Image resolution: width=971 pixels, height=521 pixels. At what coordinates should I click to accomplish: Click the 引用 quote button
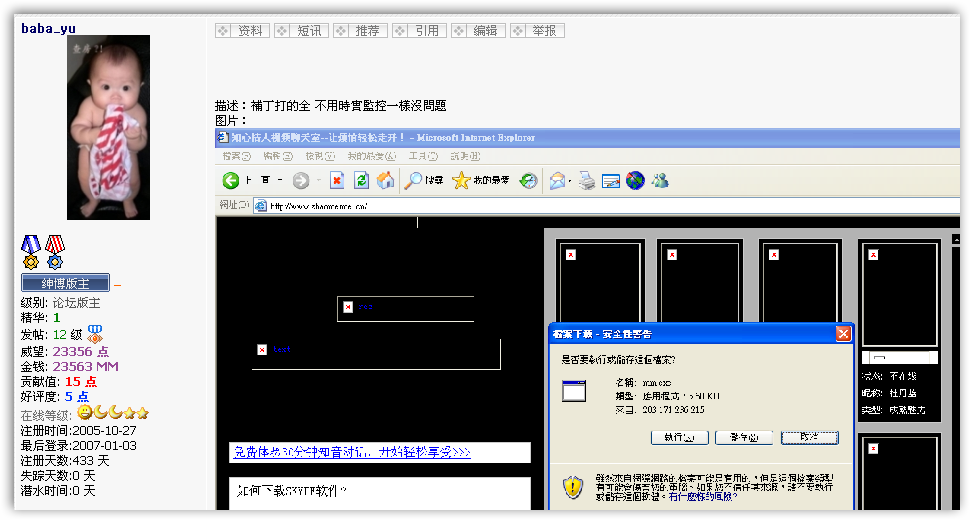point(418,31)
